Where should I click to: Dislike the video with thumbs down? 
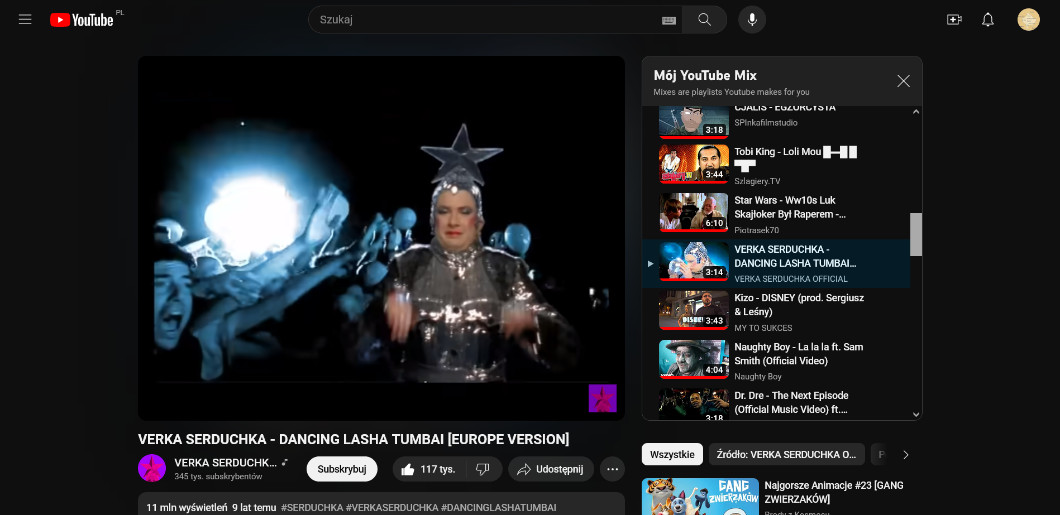[482, 469]
